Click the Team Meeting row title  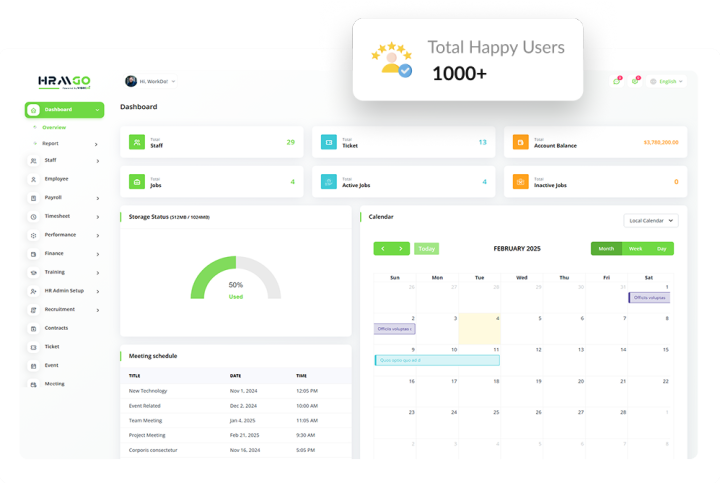click(146, 421)
